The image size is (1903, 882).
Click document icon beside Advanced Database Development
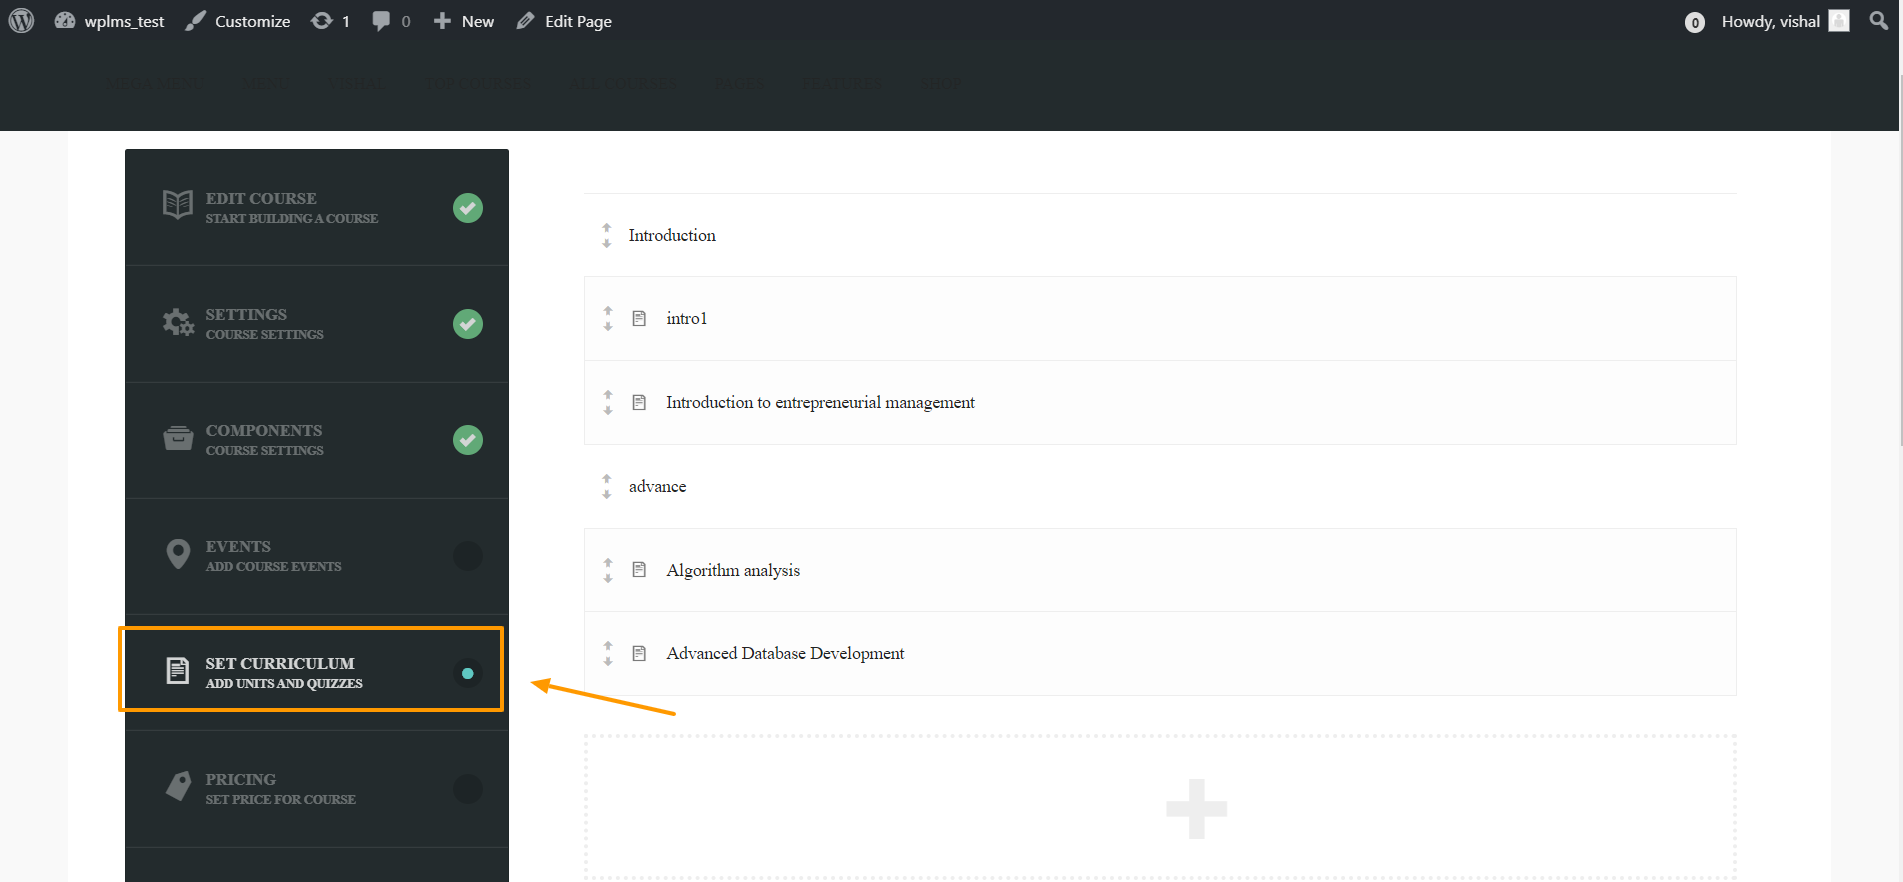639,653
